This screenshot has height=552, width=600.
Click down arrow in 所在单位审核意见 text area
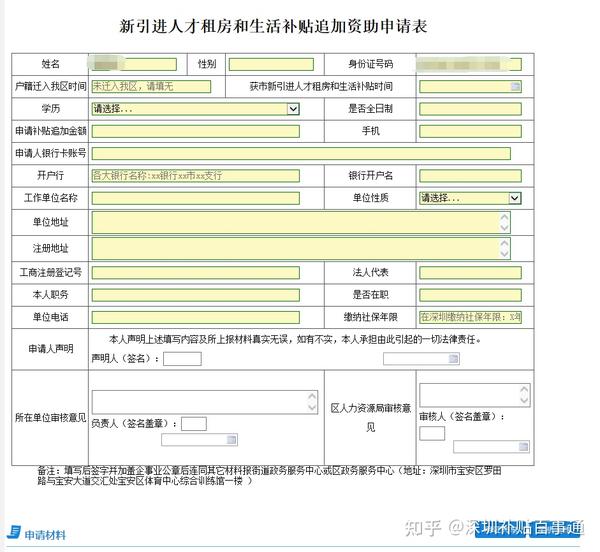pos(312,407)
